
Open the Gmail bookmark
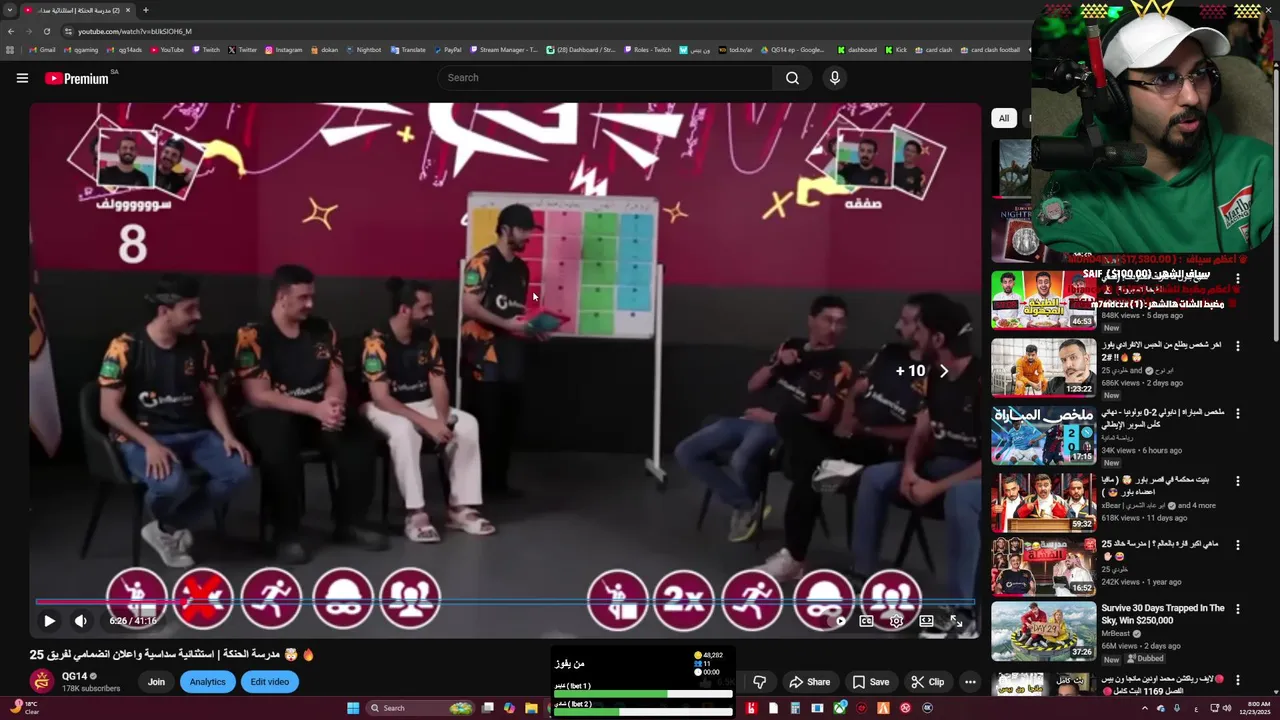(x=42, y=49)
